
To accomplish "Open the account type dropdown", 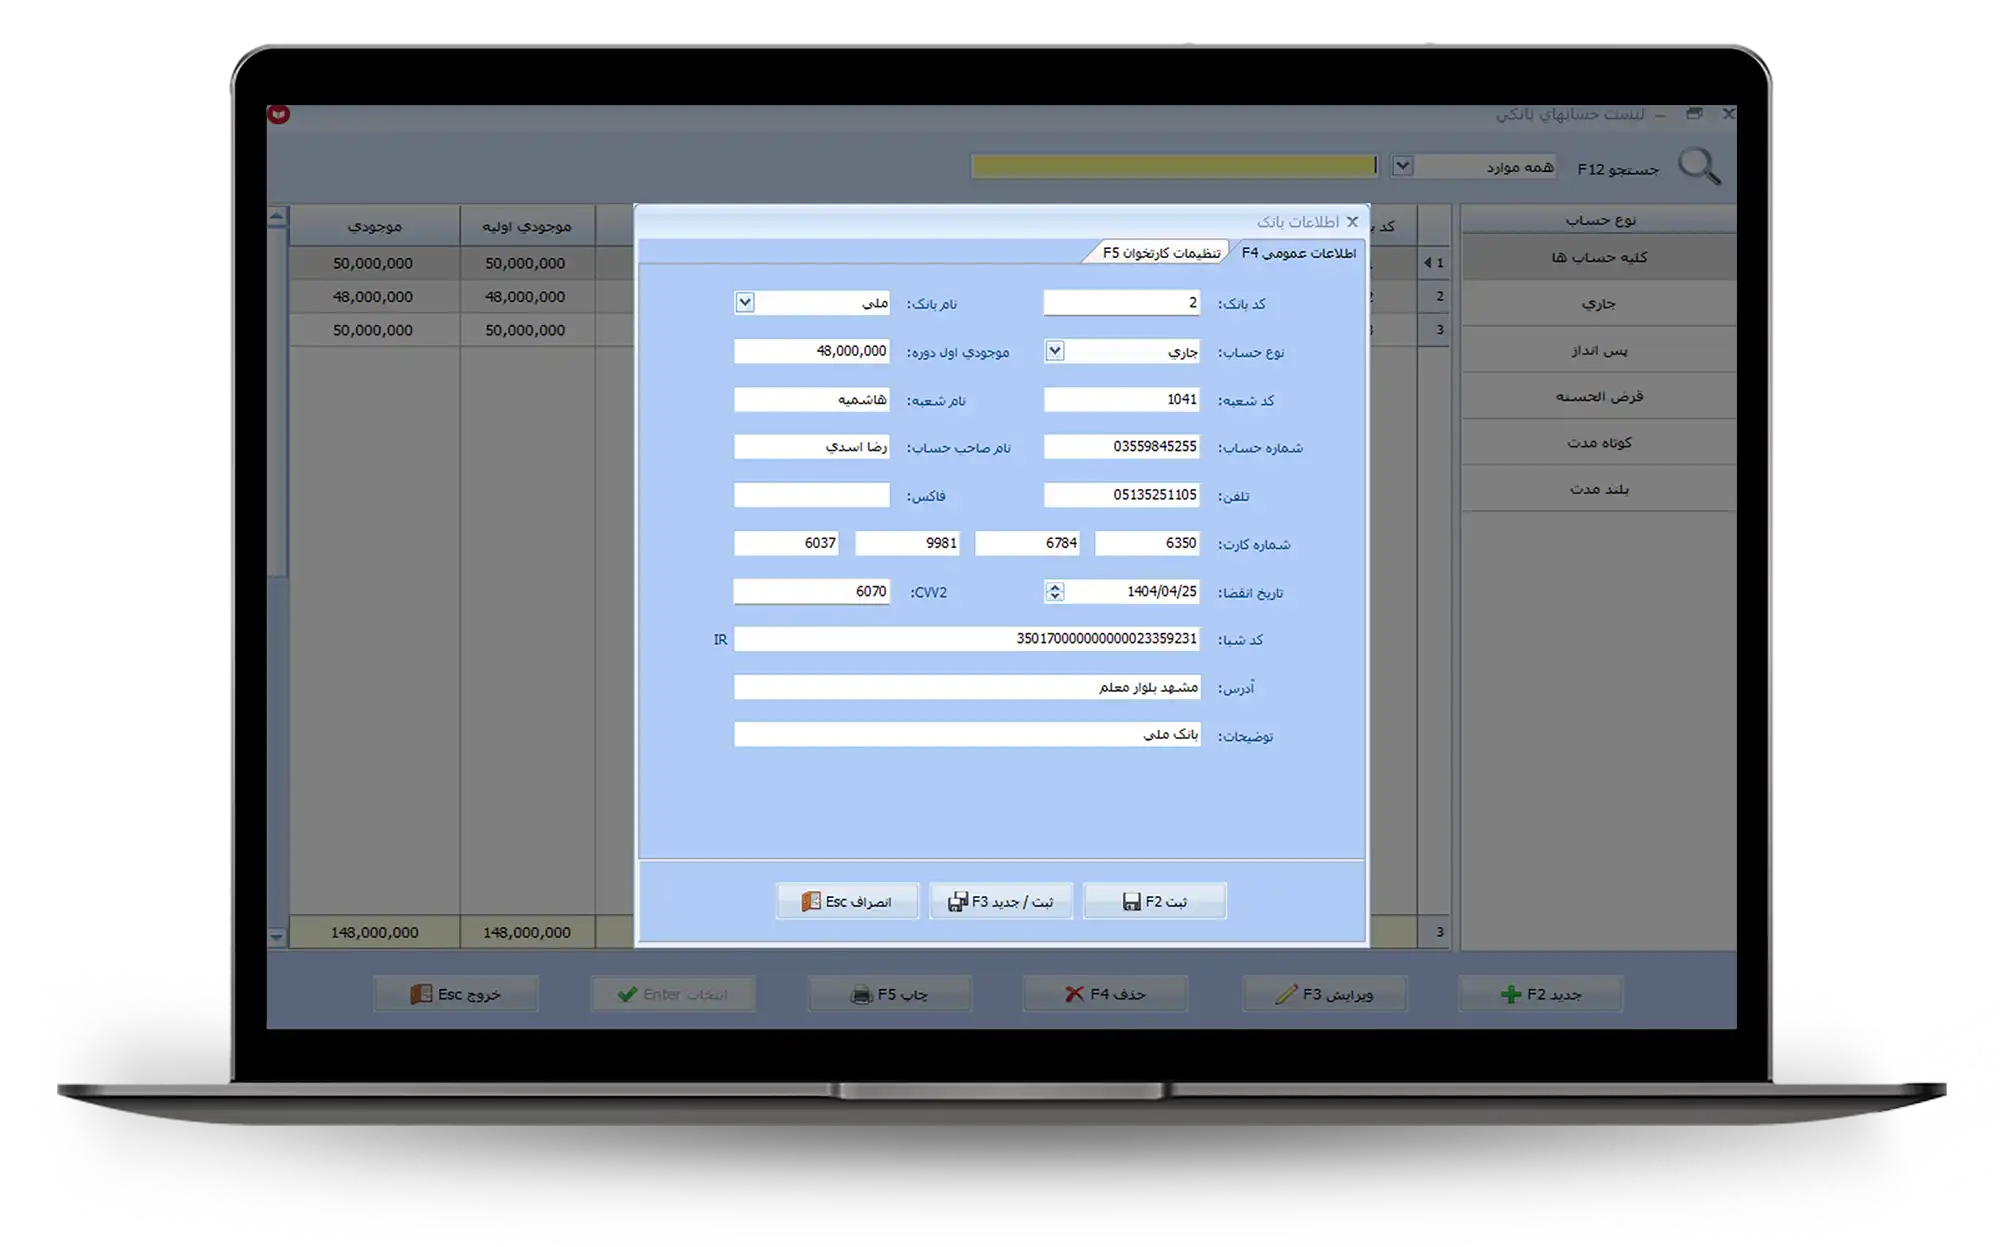I will point(1055,351).
